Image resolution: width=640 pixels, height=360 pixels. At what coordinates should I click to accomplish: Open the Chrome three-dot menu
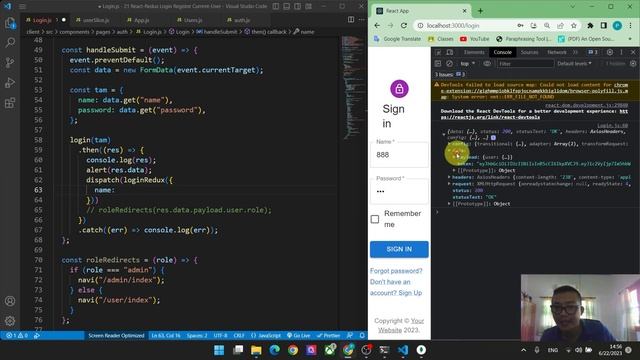tap(631, 25)
